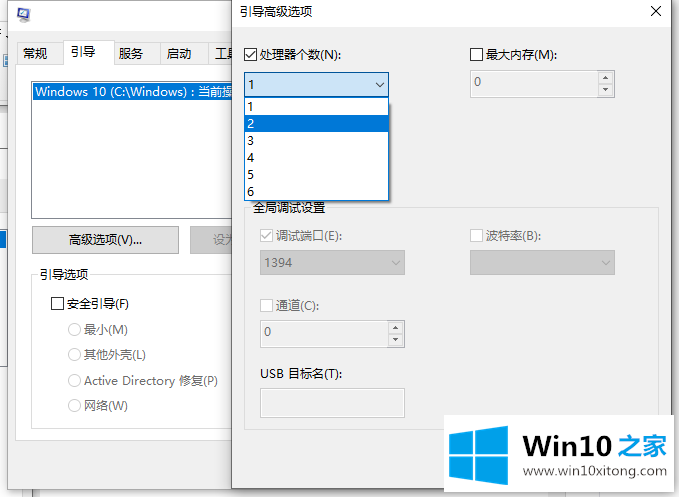Open the baud rate dropdown

pyautogui.click(x=542, y=262)
